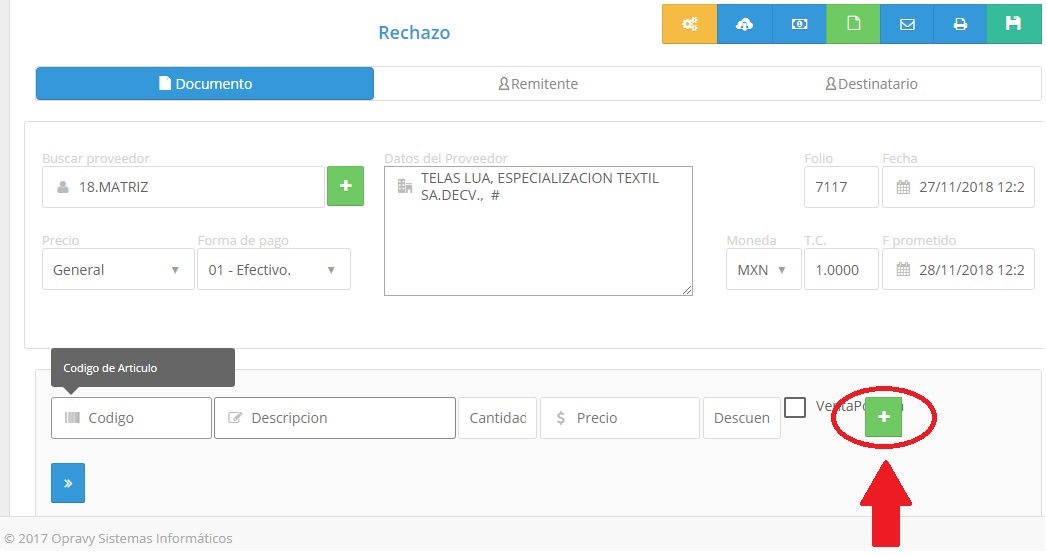Send document via envelope email icon
This screenshot has width=1046, height=555.
(x=907, y=25)
